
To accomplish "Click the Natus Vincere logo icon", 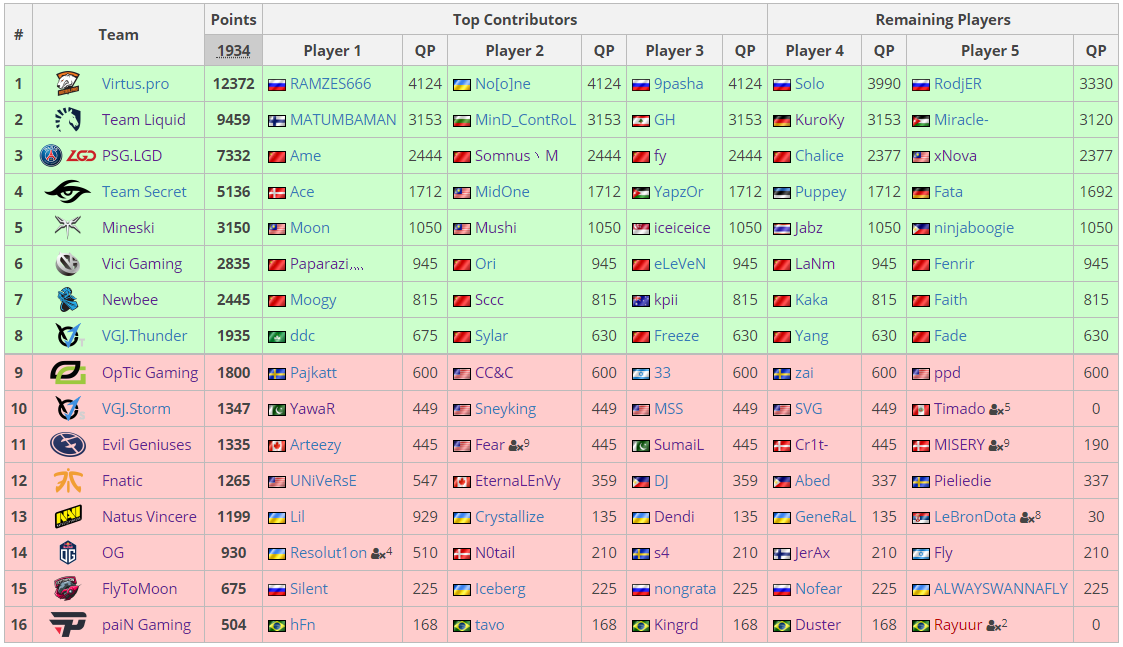I will (x=68, y=517).
